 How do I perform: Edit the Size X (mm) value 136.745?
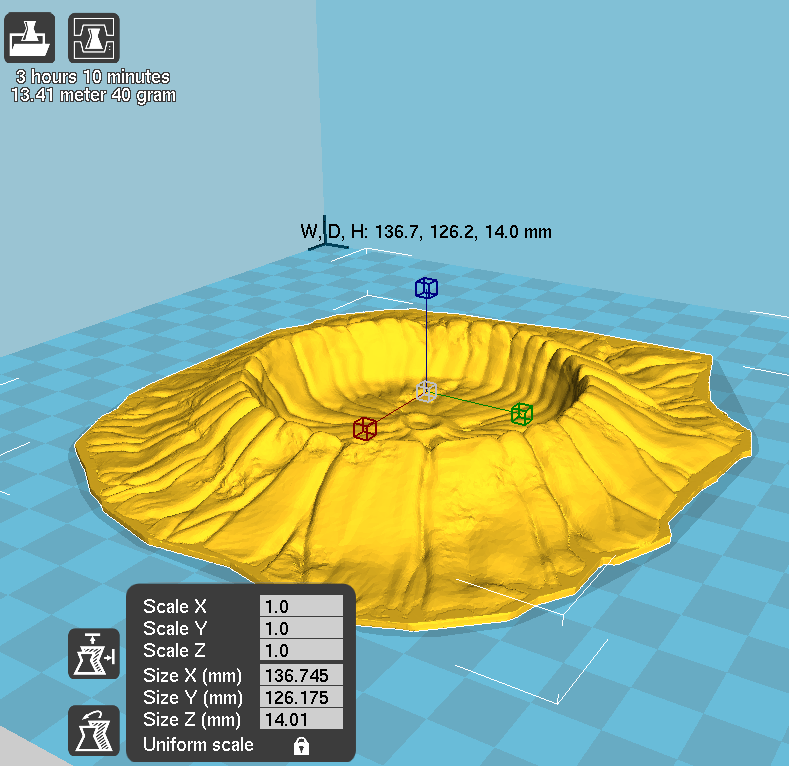[x=301, y=675]
